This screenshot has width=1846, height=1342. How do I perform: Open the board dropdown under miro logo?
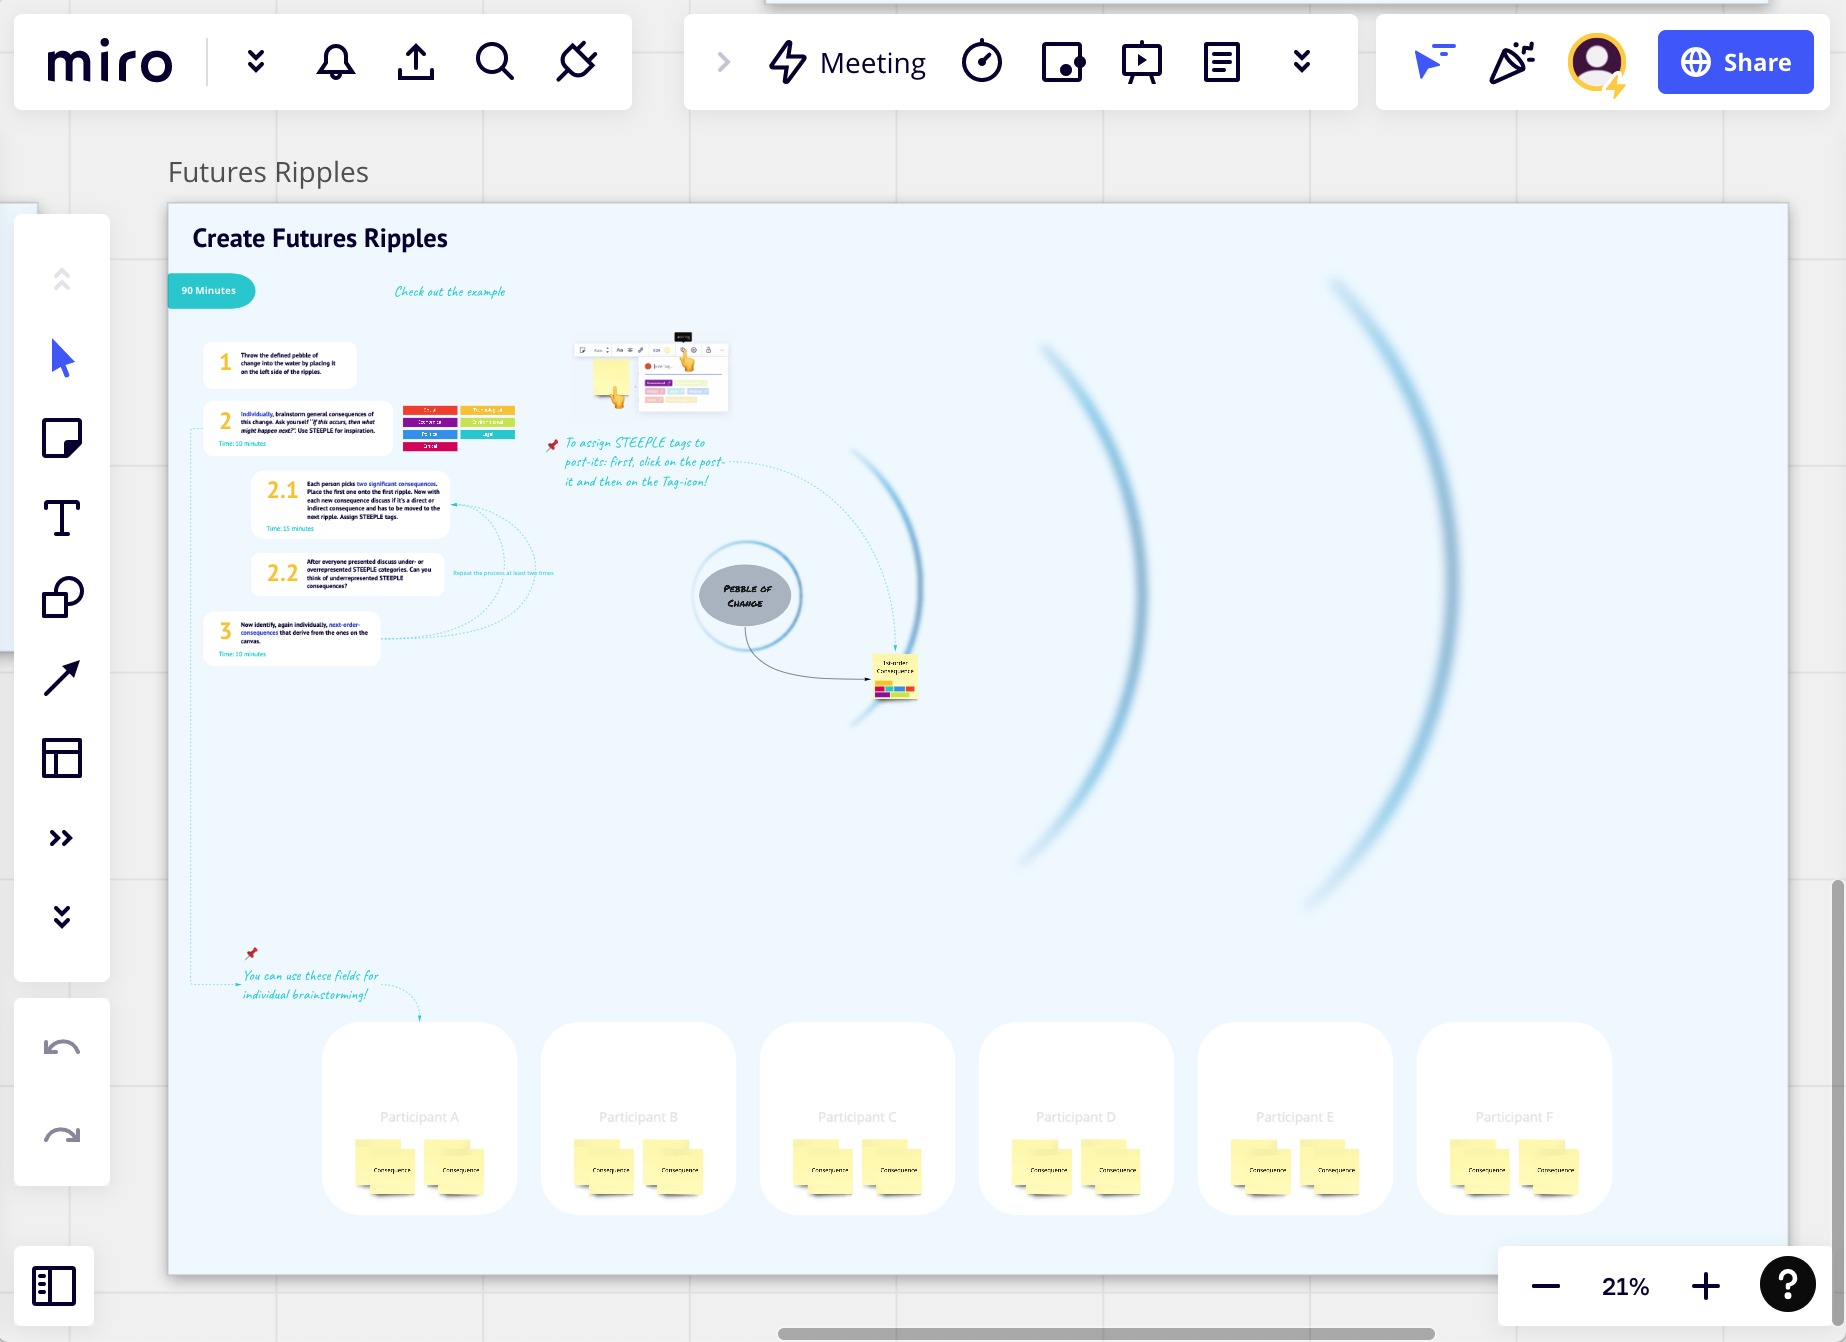click(x=256, y=62)
